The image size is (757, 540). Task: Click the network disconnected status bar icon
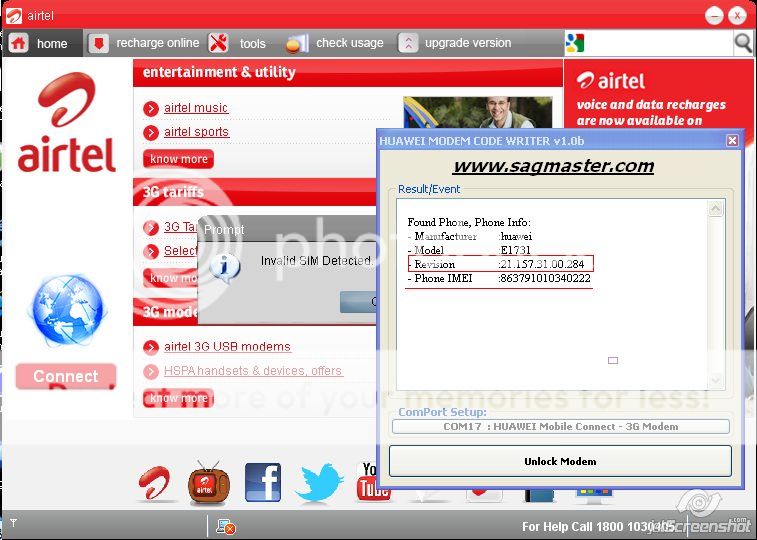click(x=225, y=526)
